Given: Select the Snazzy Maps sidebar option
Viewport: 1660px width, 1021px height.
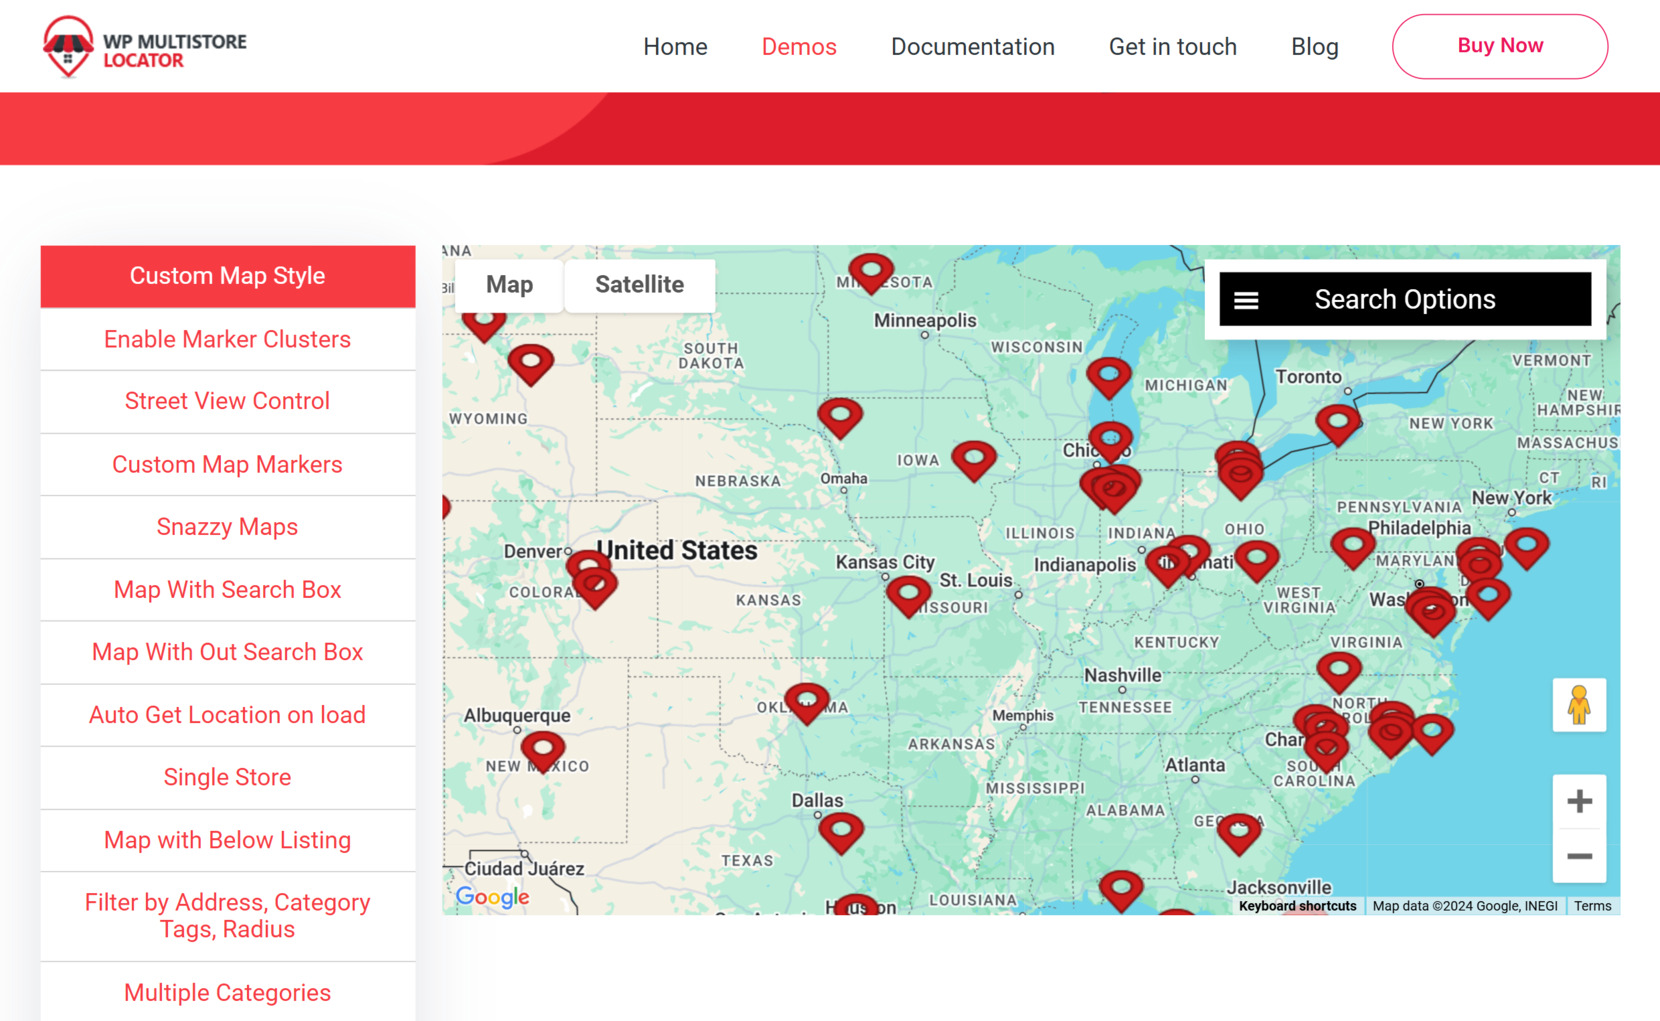Looking at the screenshot, I should pyautogui.click(x=227, y=527).
